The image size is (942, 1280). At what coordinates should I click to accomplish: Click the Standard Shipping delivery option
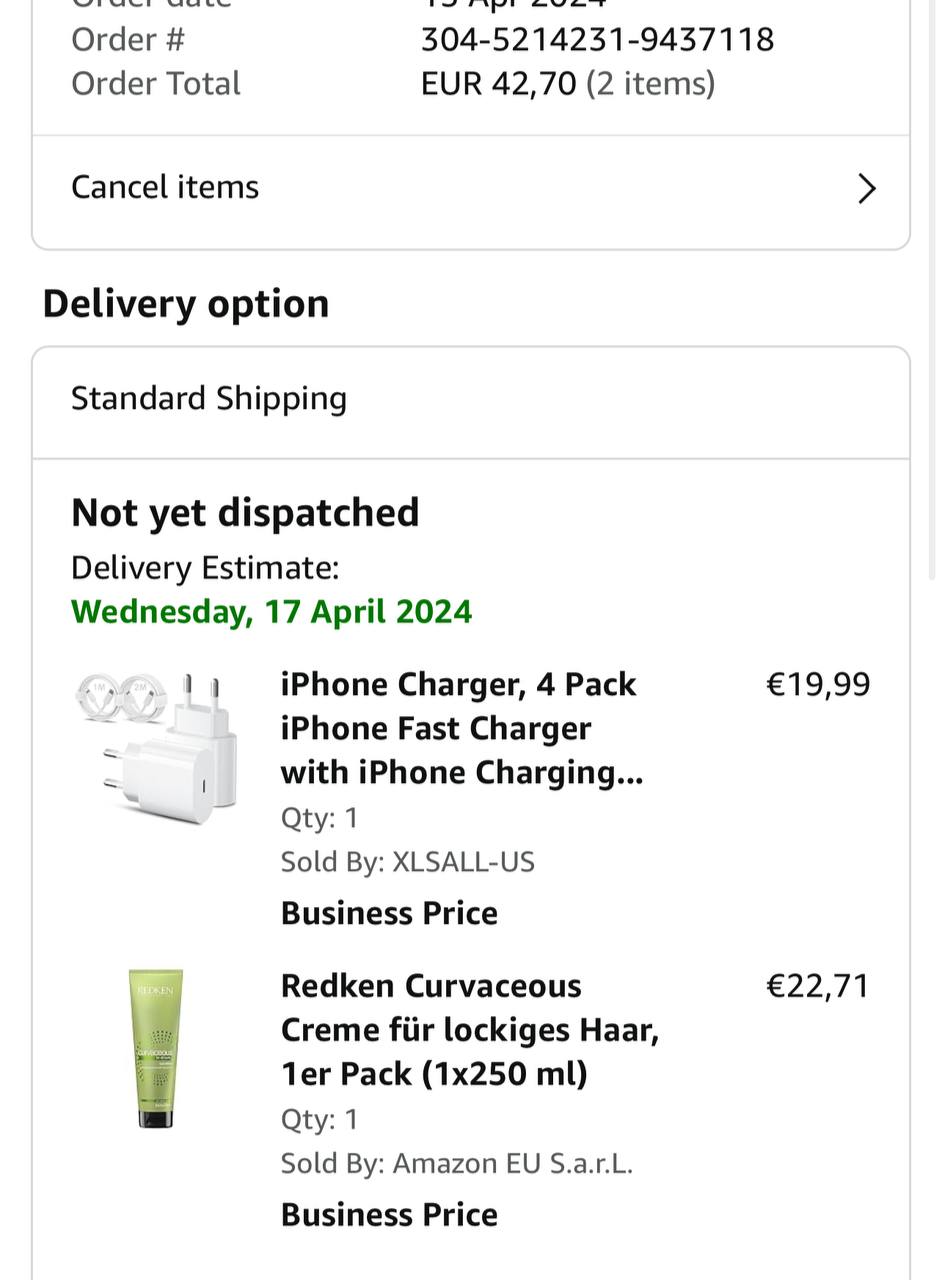[209, 399]
